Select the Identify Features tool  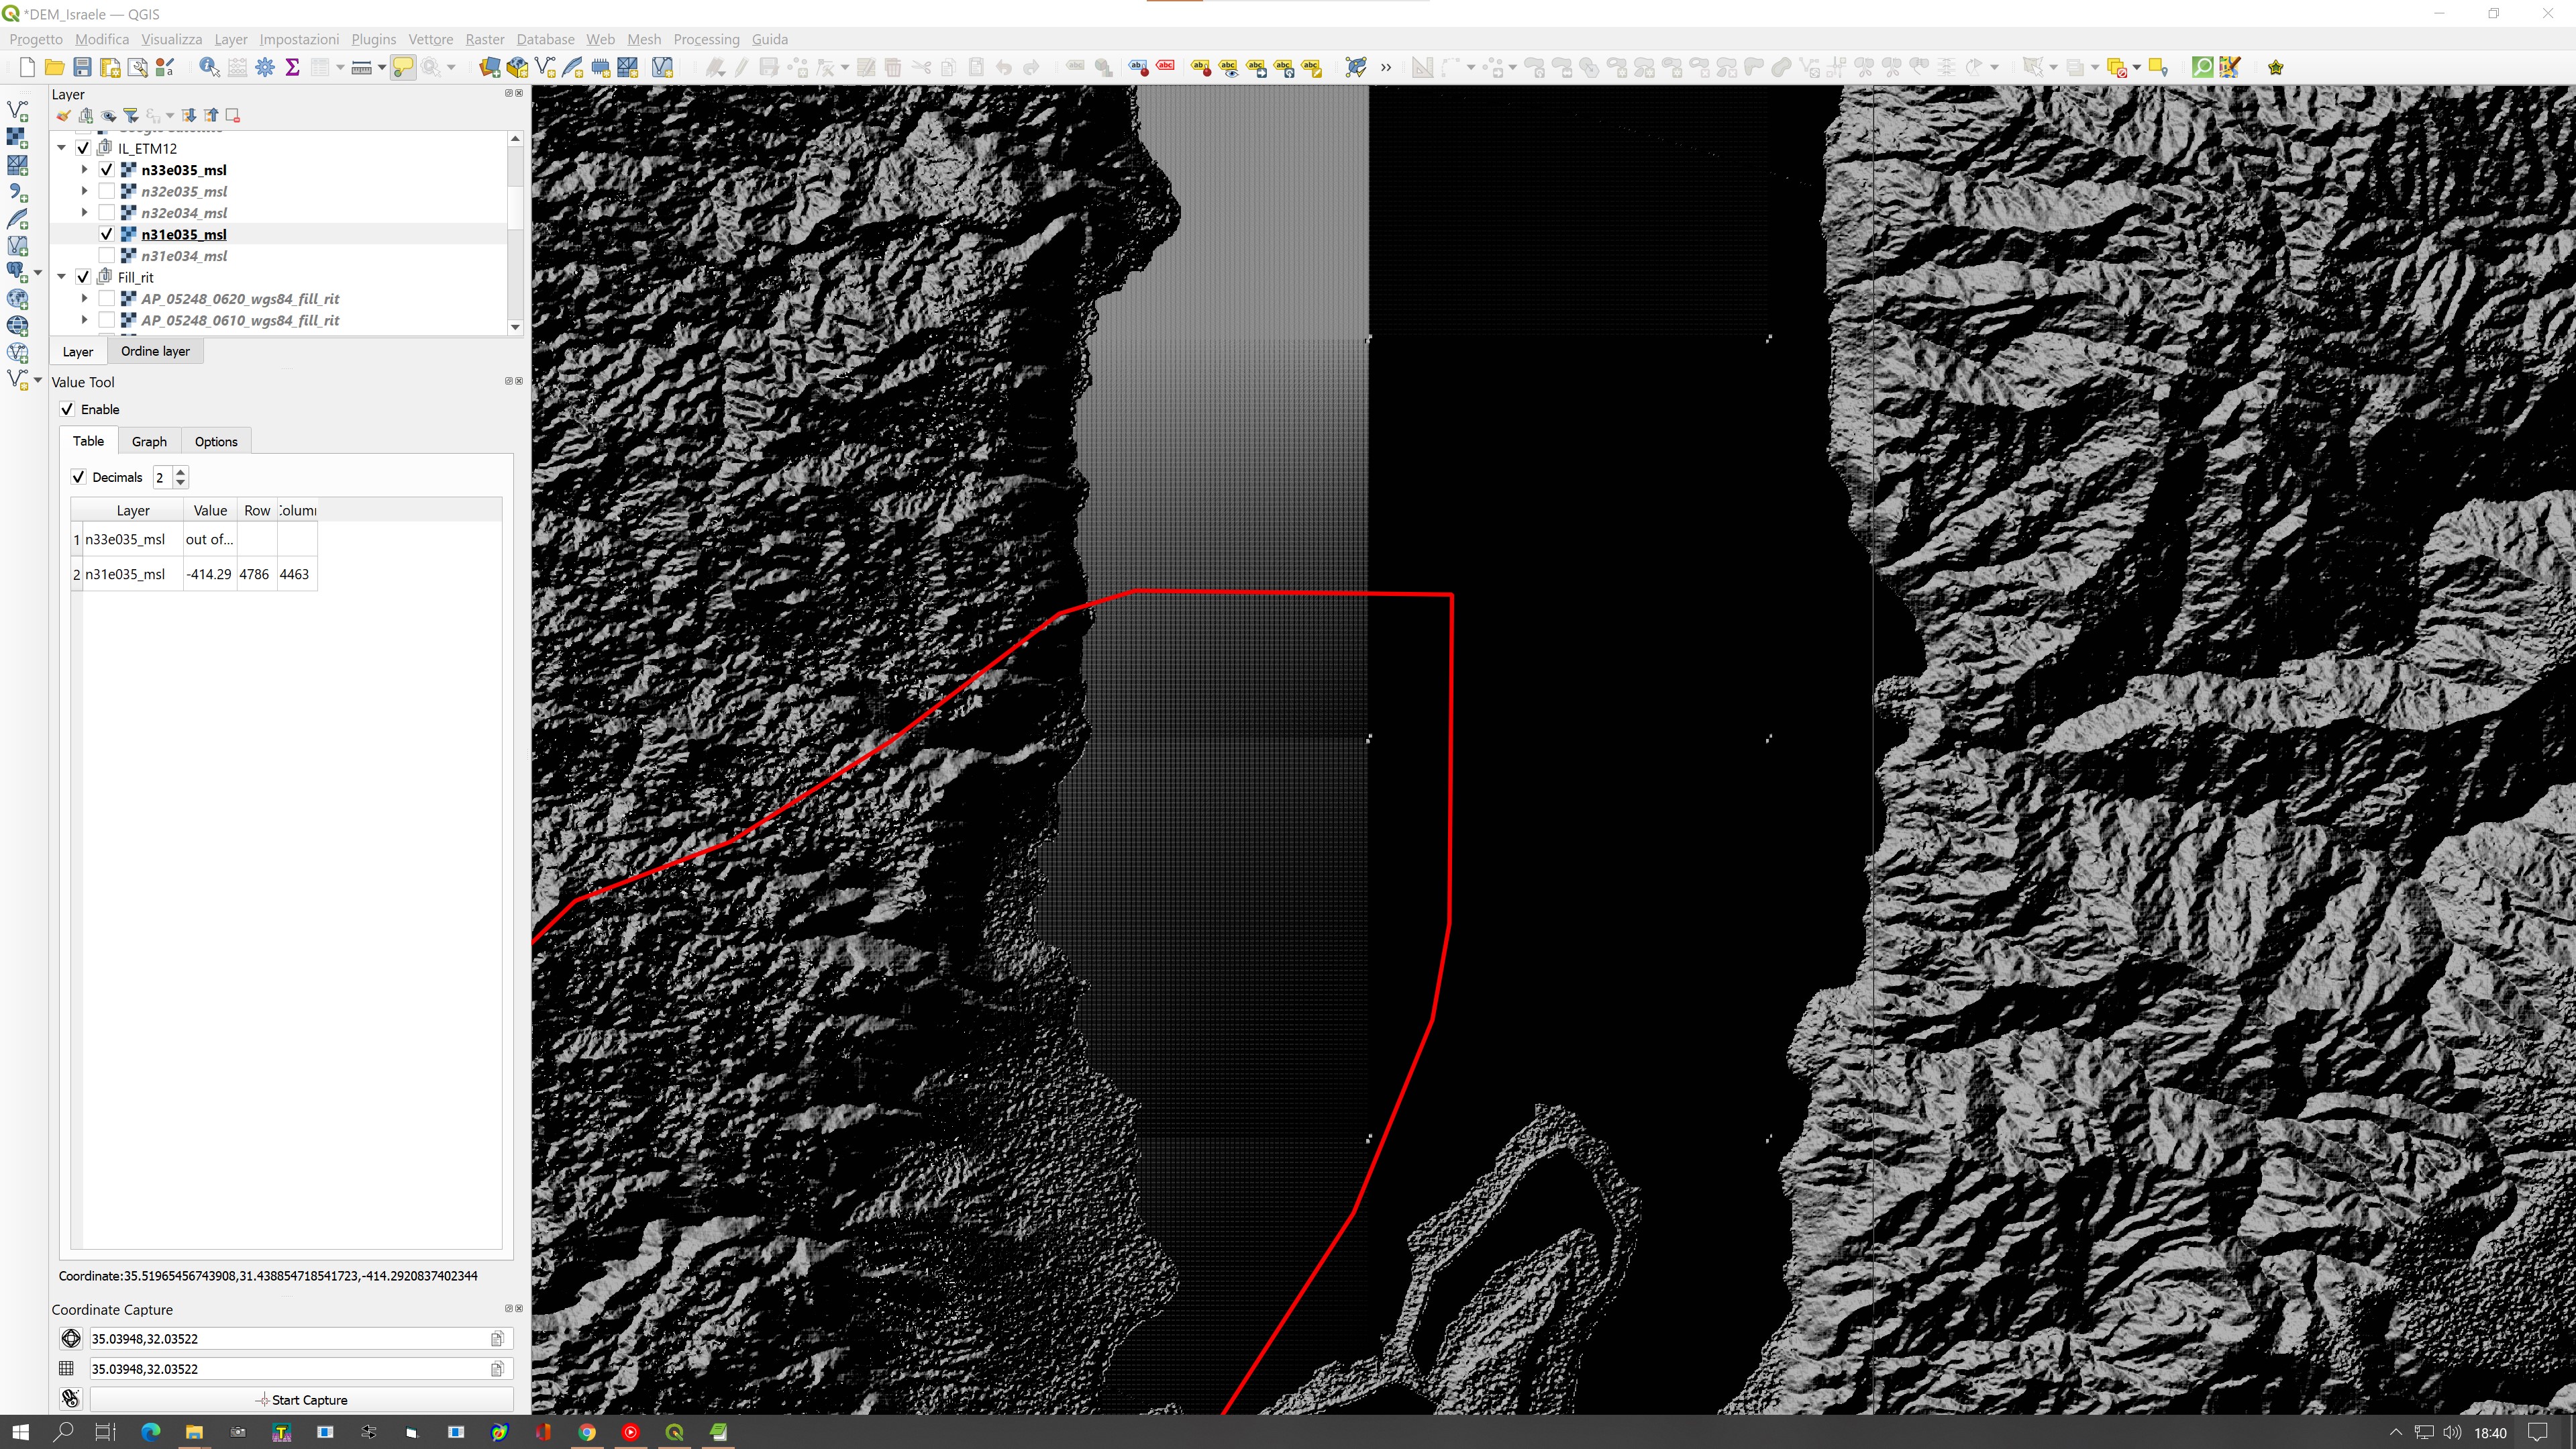coord(209,67)
